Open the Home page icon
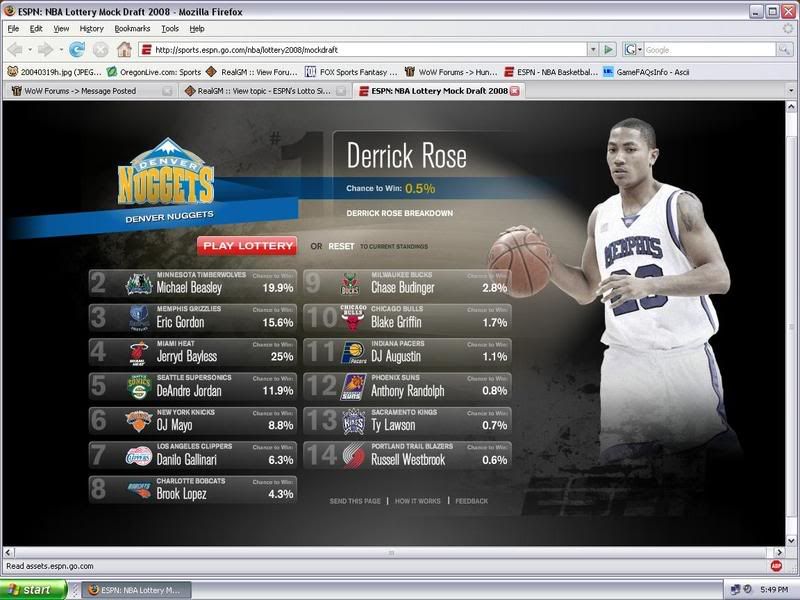This screenshot has width=800, height=600. (x=124, y=49)
